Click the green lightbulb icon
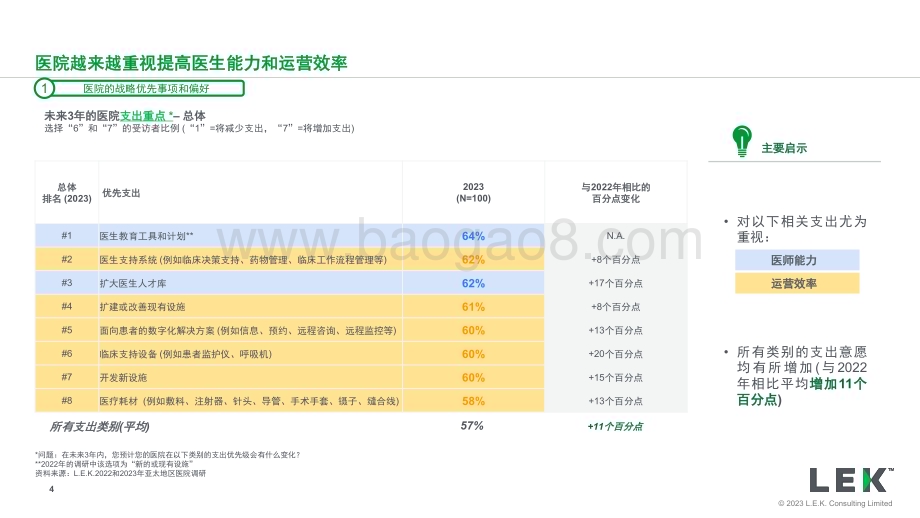This screenshot has width=920, height=518. click(742, 141)
